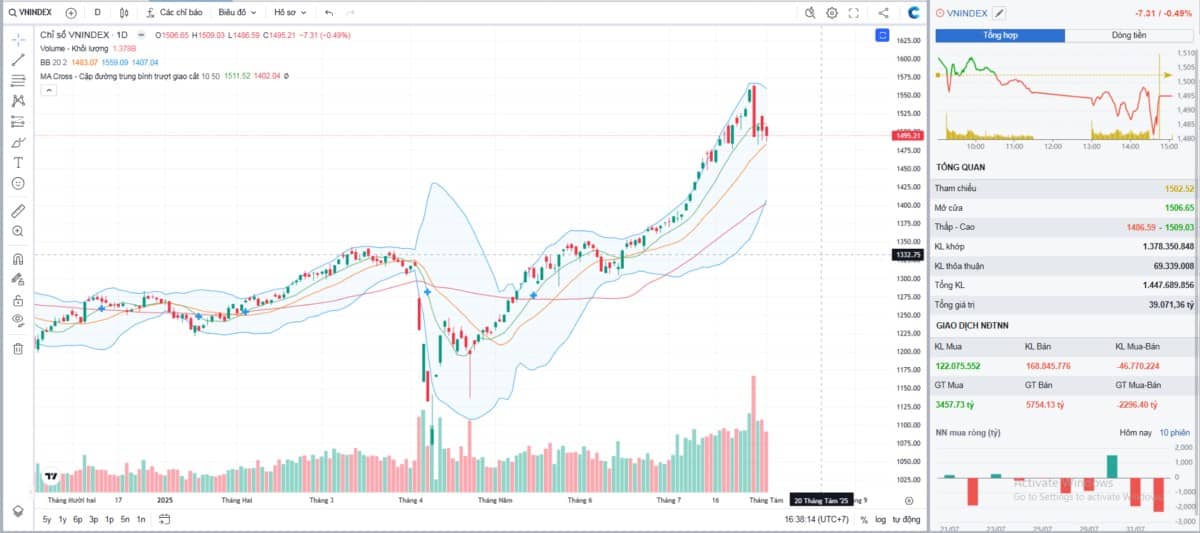The width and height of the screenshot is (1200, 533).
Task: Select the Tổng hợp tab
Action: point(999,35)
